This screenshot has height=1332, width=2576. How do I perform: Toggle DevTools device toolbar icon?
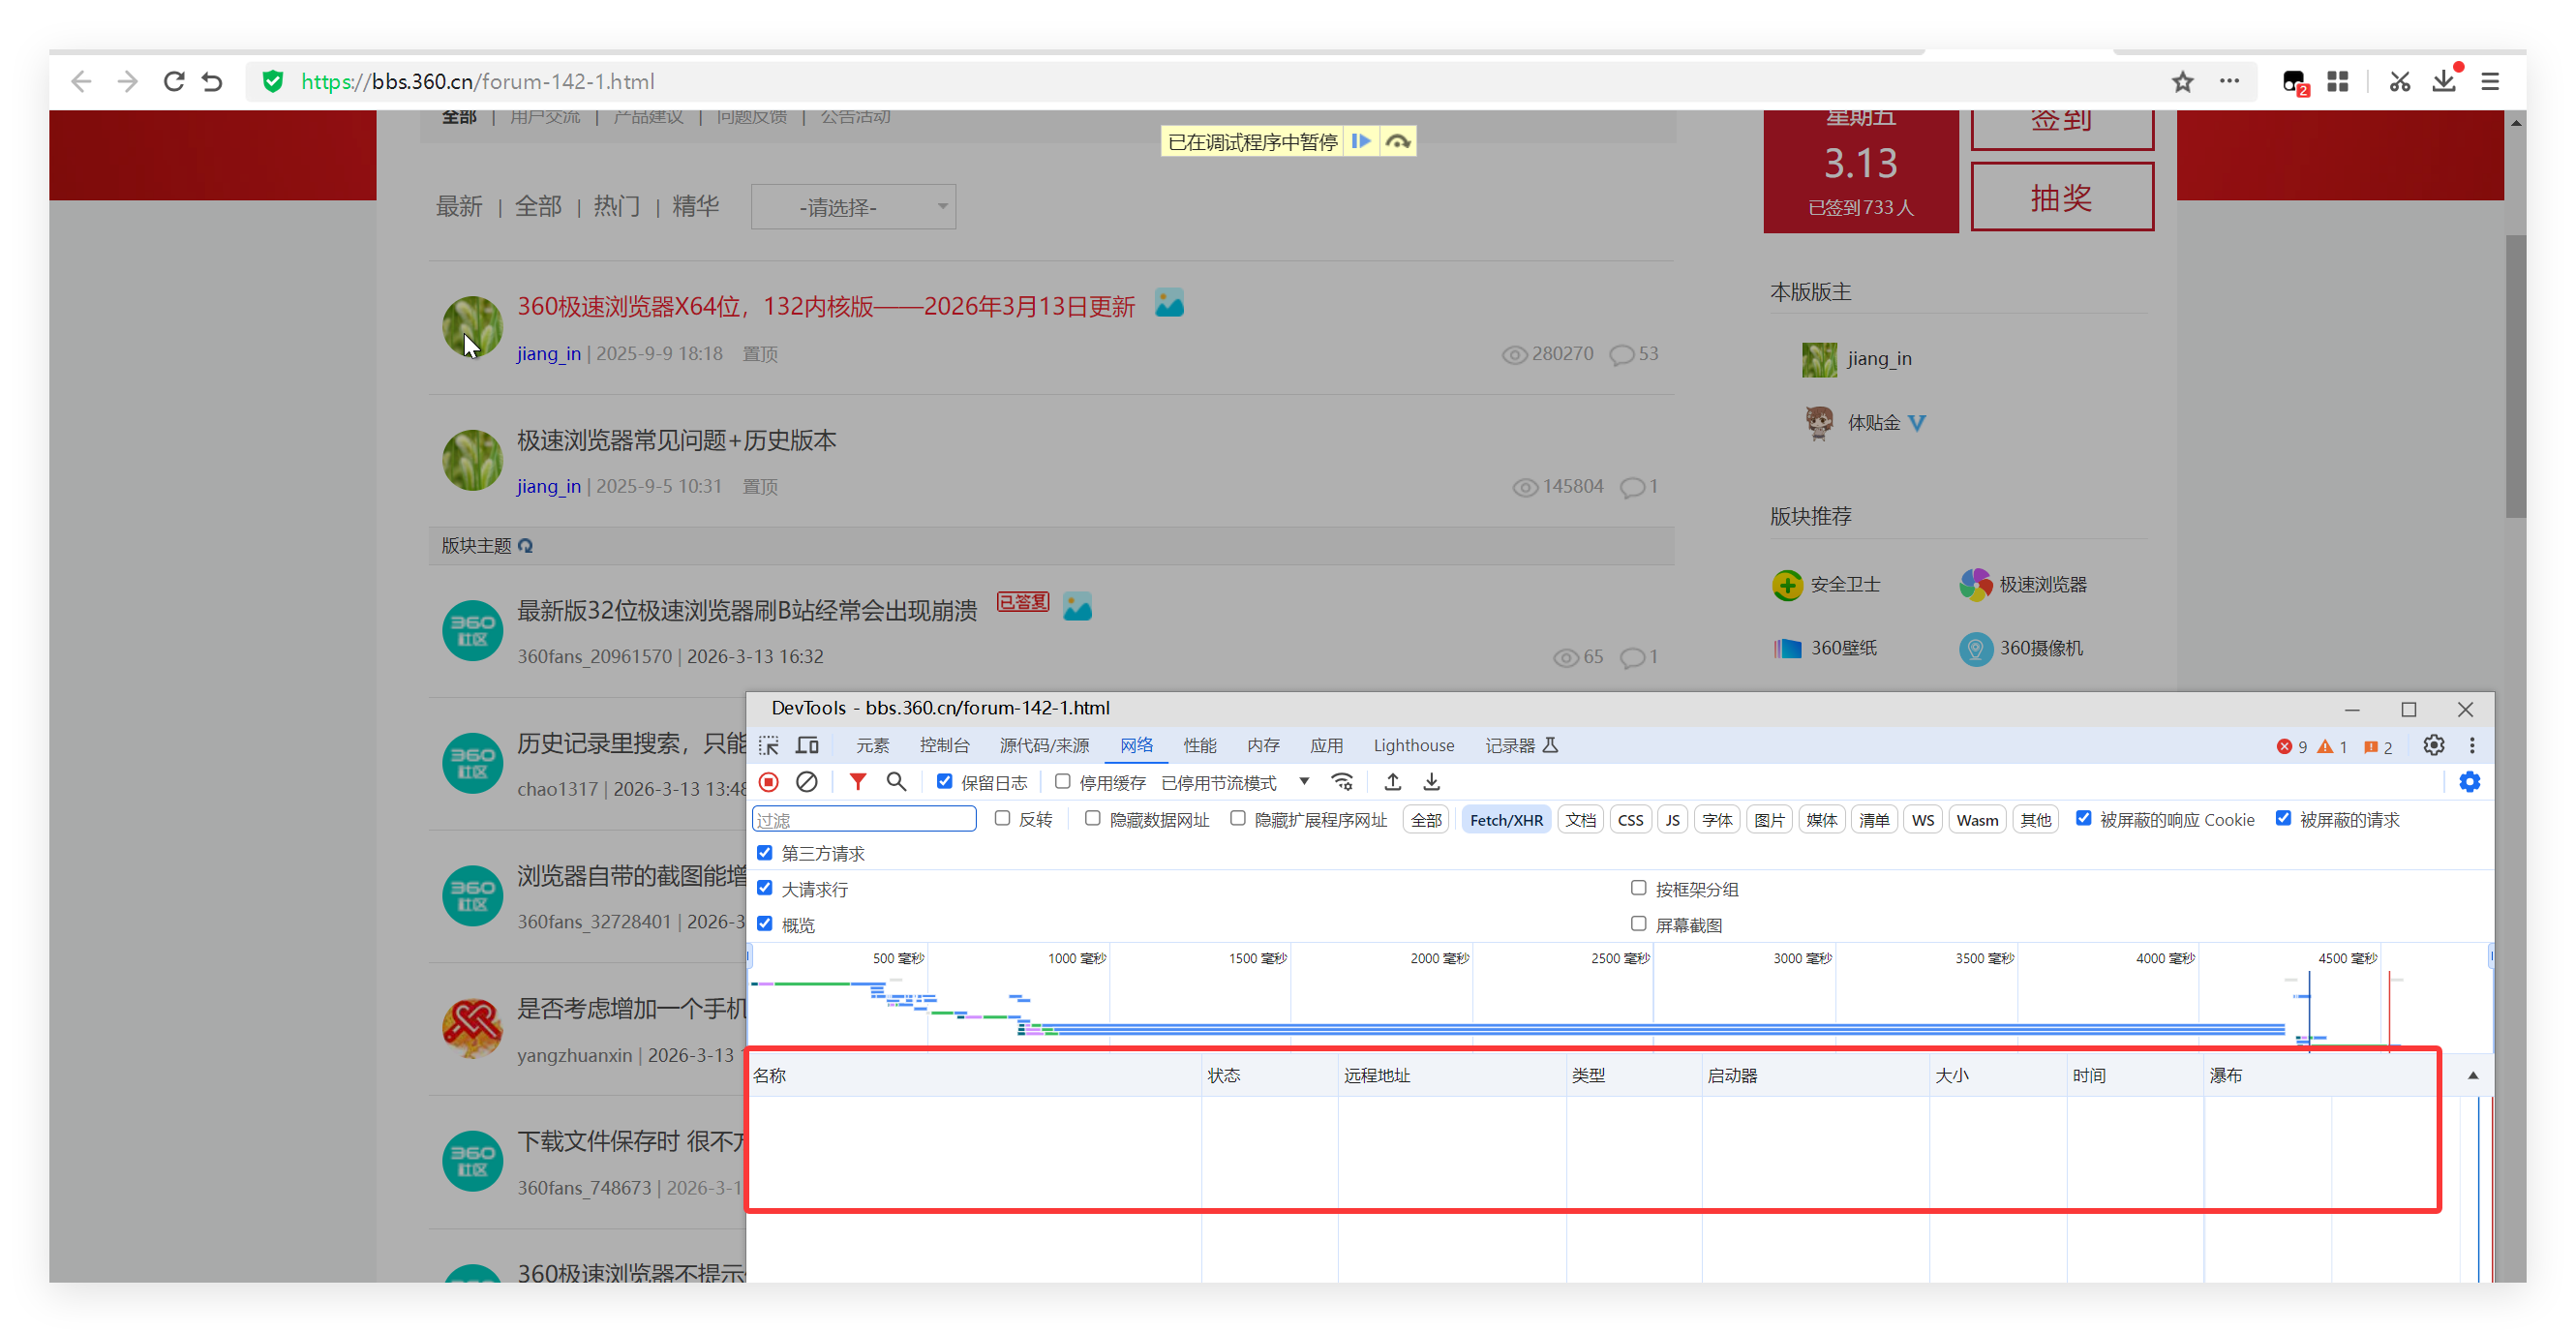[x=807, y=745]
